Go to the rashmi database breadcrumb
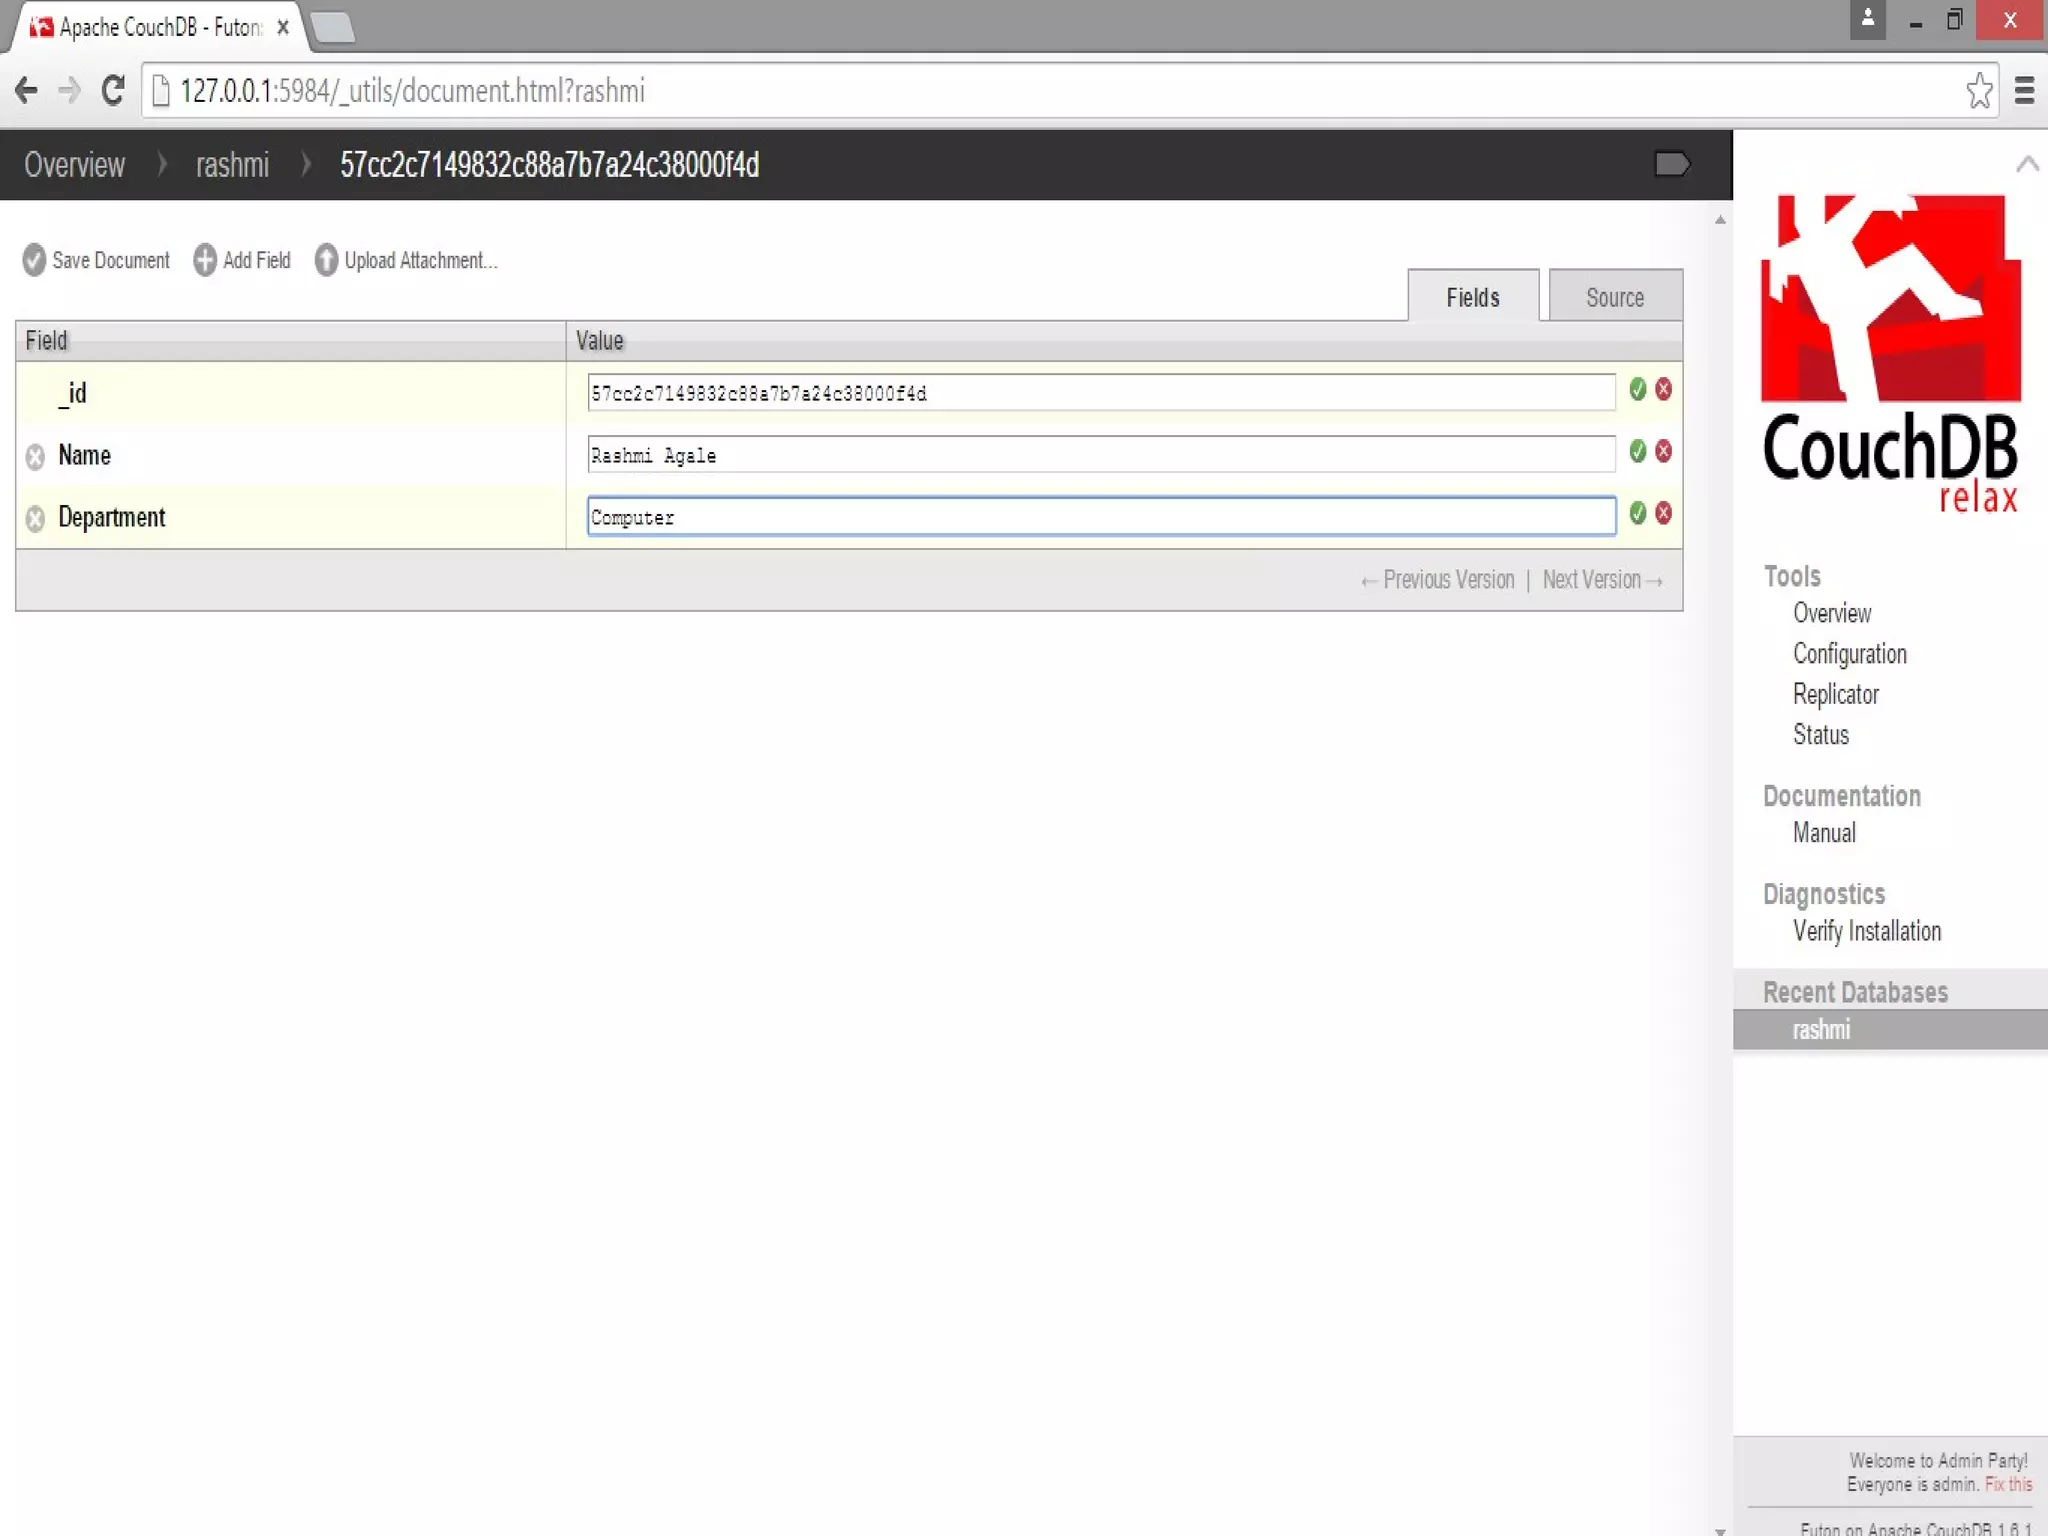This screenshot has height=1536, width=2048. pos(232,165)
